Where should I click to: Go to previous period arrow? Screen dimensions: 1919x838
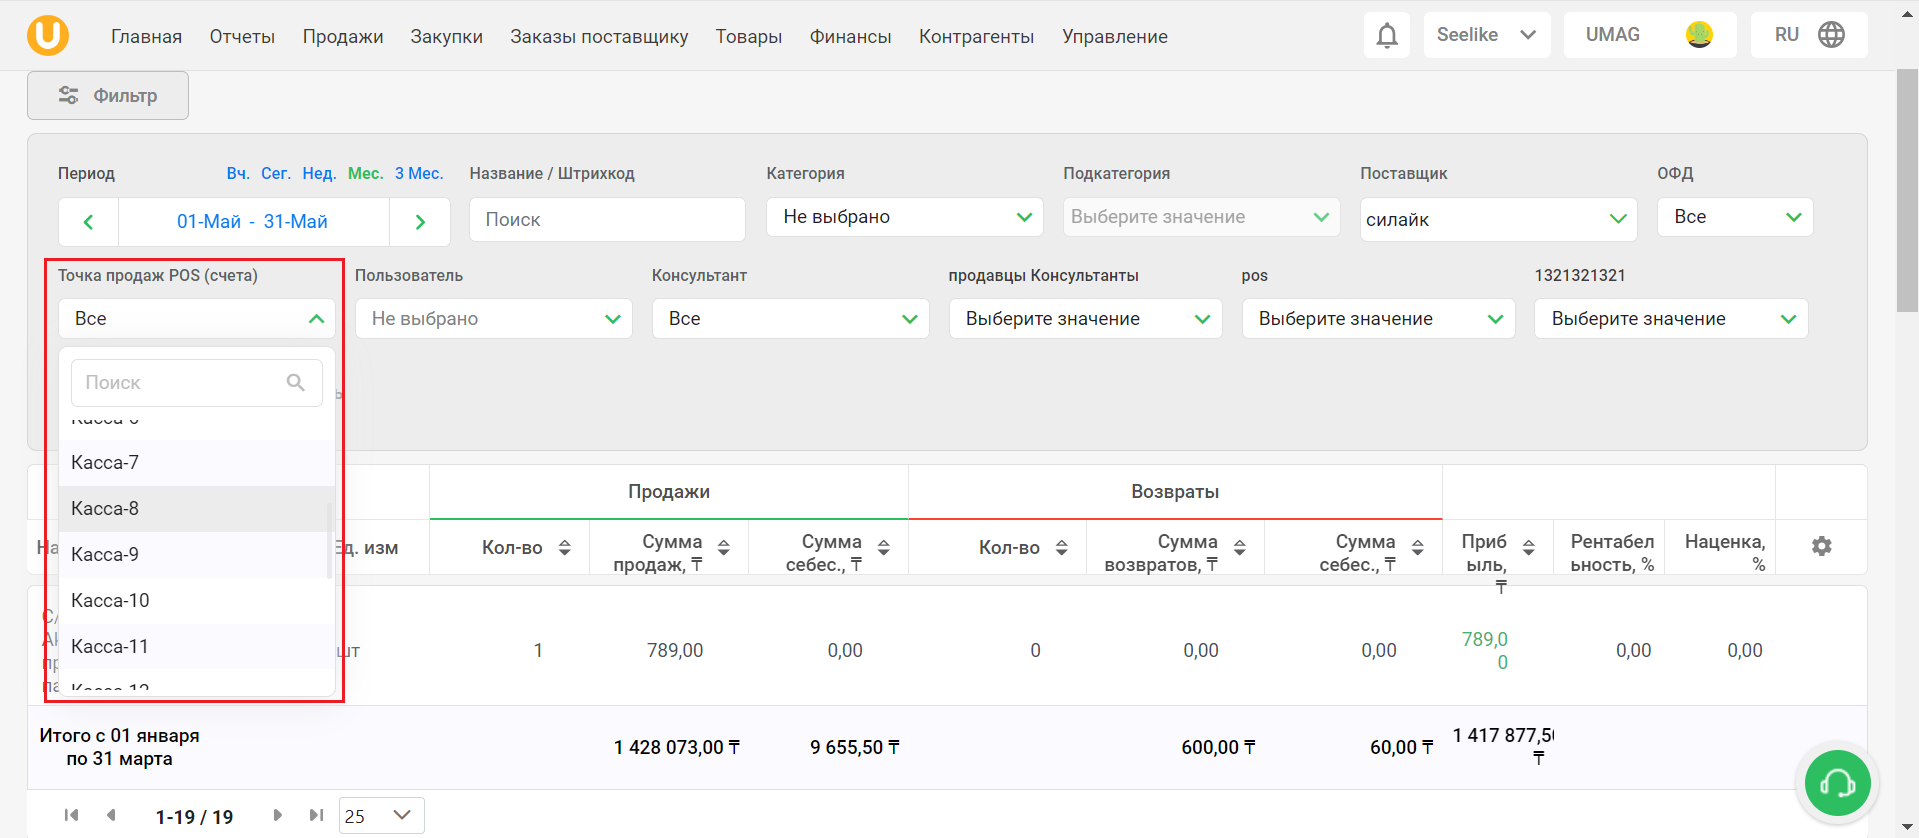[88, 222]
